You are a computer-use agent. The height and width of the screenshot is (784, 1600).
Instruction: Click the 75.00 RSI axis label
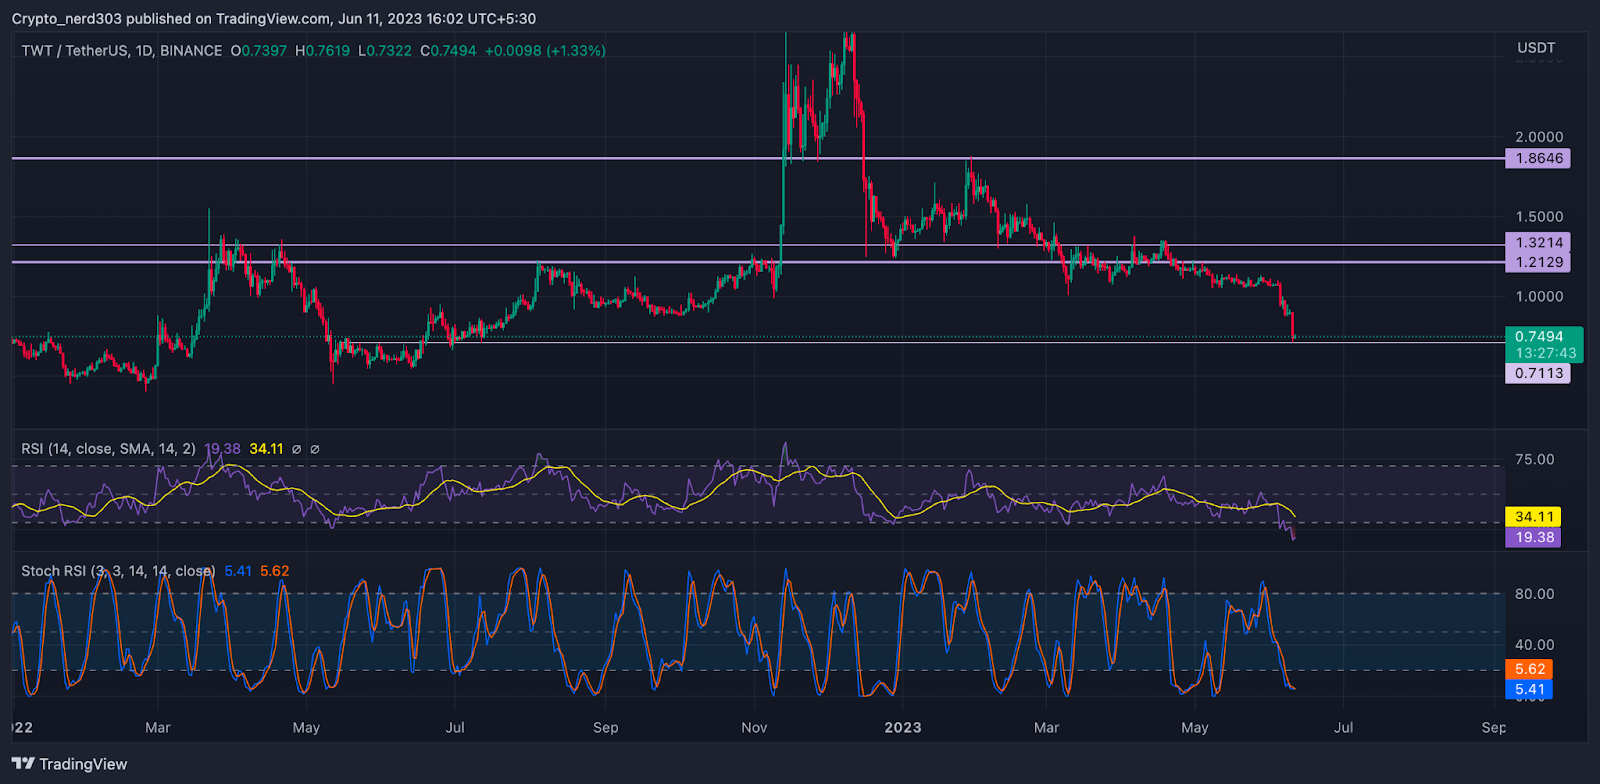coord(1534,460)
